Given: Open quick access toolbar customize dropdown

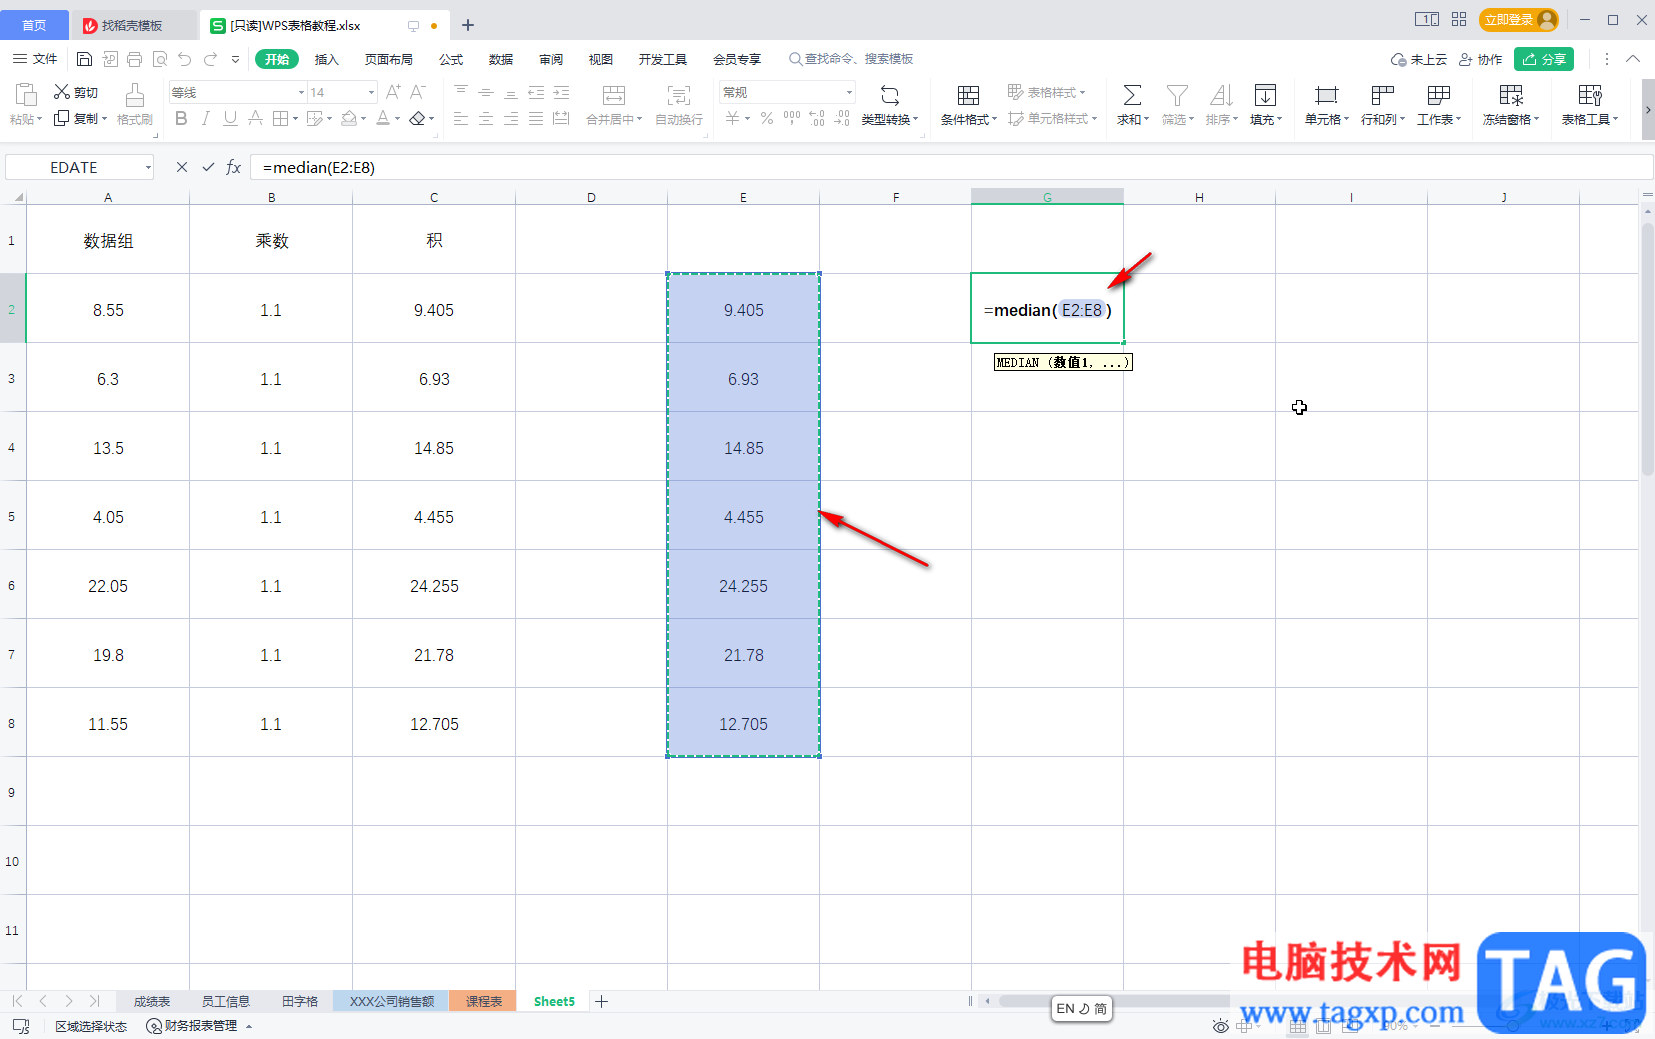Looking at the screenshot, I should coord(236,59).
